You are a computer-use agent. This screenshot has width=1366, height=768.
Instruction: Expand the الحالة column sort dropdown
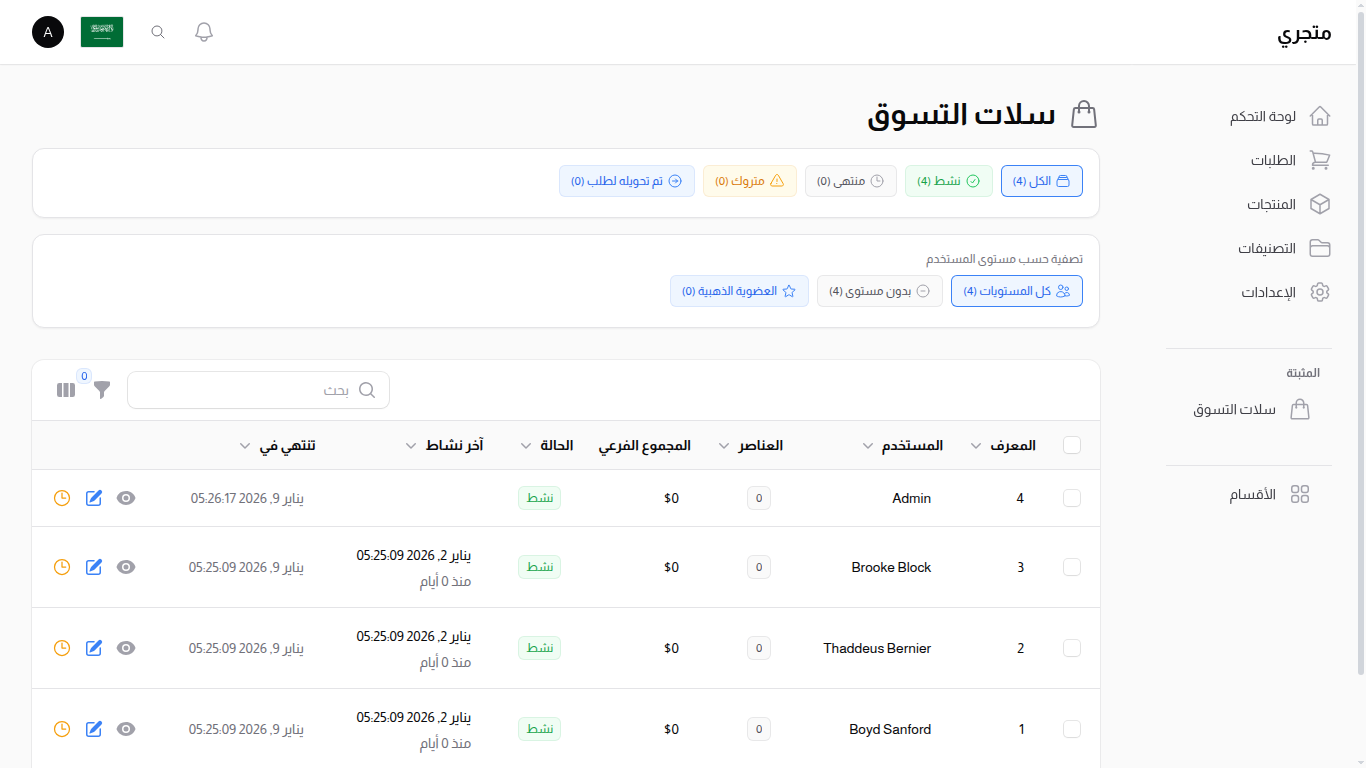click(526, 445)
